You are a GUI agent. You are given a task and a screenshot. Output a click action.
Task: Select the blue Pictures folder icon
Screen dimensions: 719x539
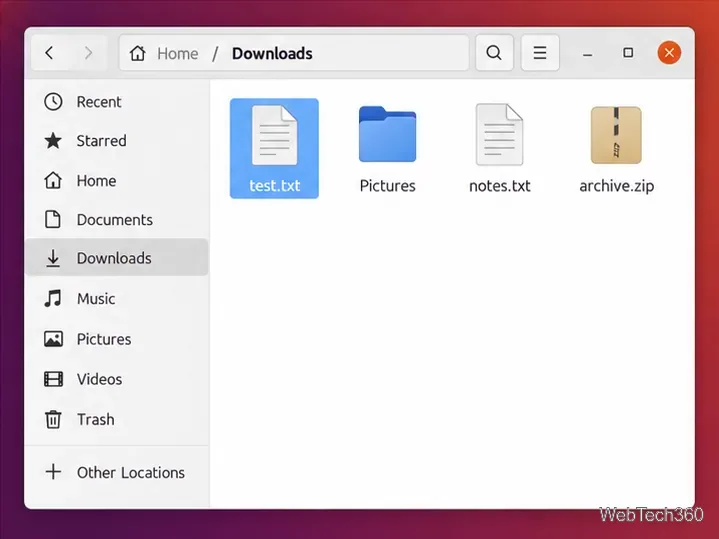[x=387, y=134]
